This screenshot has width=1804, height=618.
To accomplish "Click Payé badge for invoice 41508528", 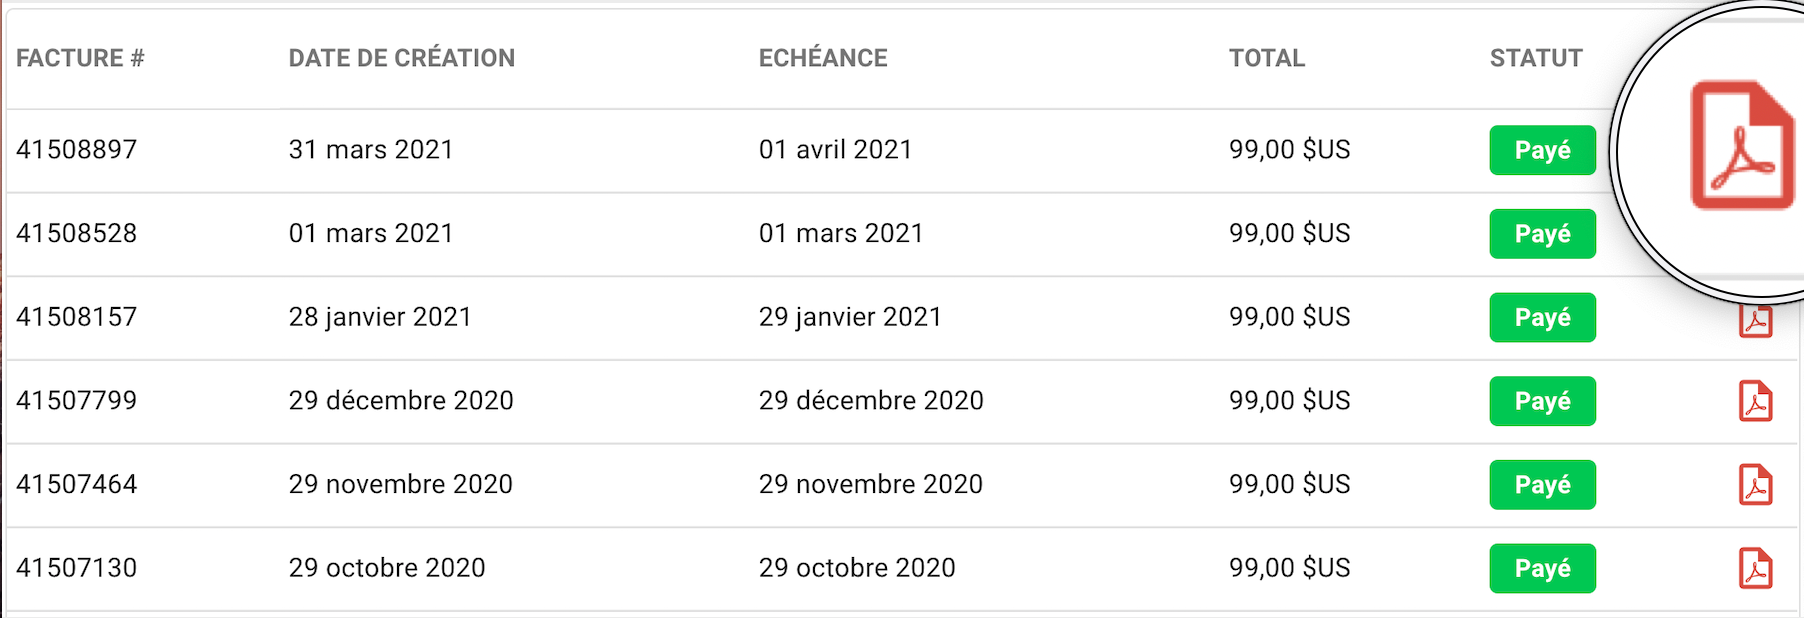I will (x=1542, y=234).
